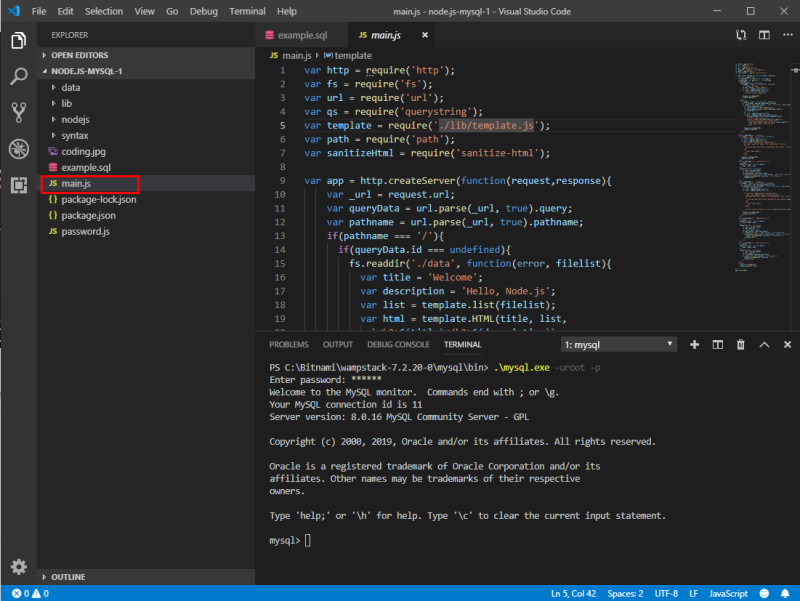Open the Source Control view
The height and width of the screenshot is (601, 800).
tap(18, 113)
